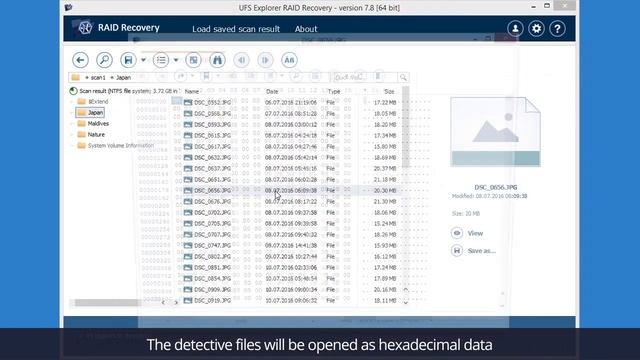Click the 'AB' text encoding icon

pos(289,60)
